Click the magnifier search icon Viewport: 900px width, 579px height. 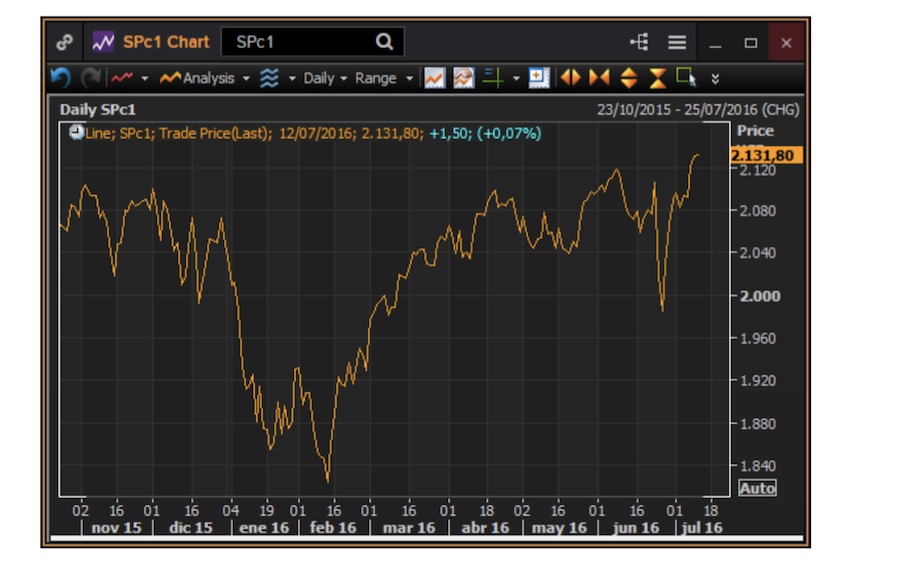click(x=384, y=42)
